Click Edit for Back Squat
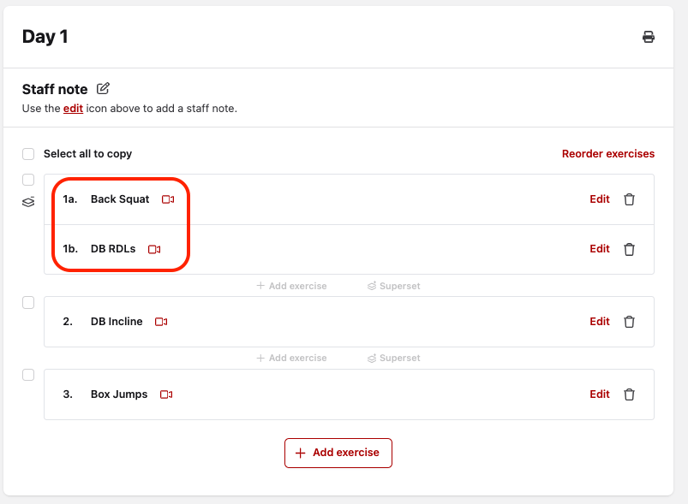This screenshot has height=504, width=688. (599, 199)
